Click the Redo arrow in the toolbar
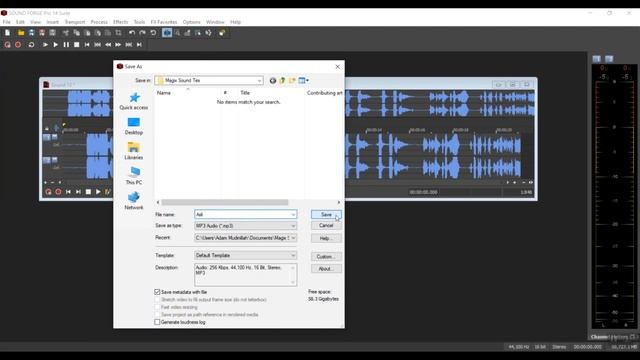 142,33
